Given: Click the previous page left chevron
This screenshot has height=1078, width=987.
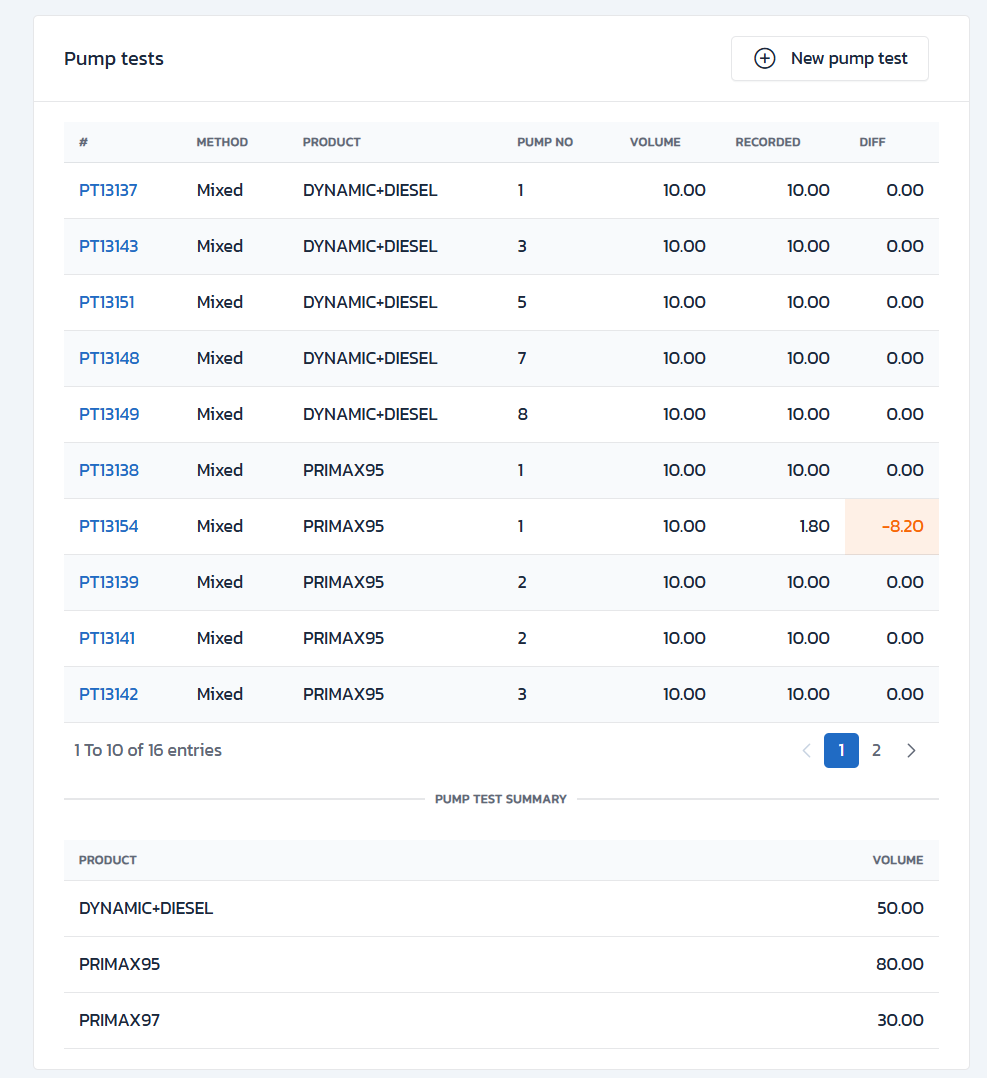Looking at the screenshot, I should click(806, 751).
